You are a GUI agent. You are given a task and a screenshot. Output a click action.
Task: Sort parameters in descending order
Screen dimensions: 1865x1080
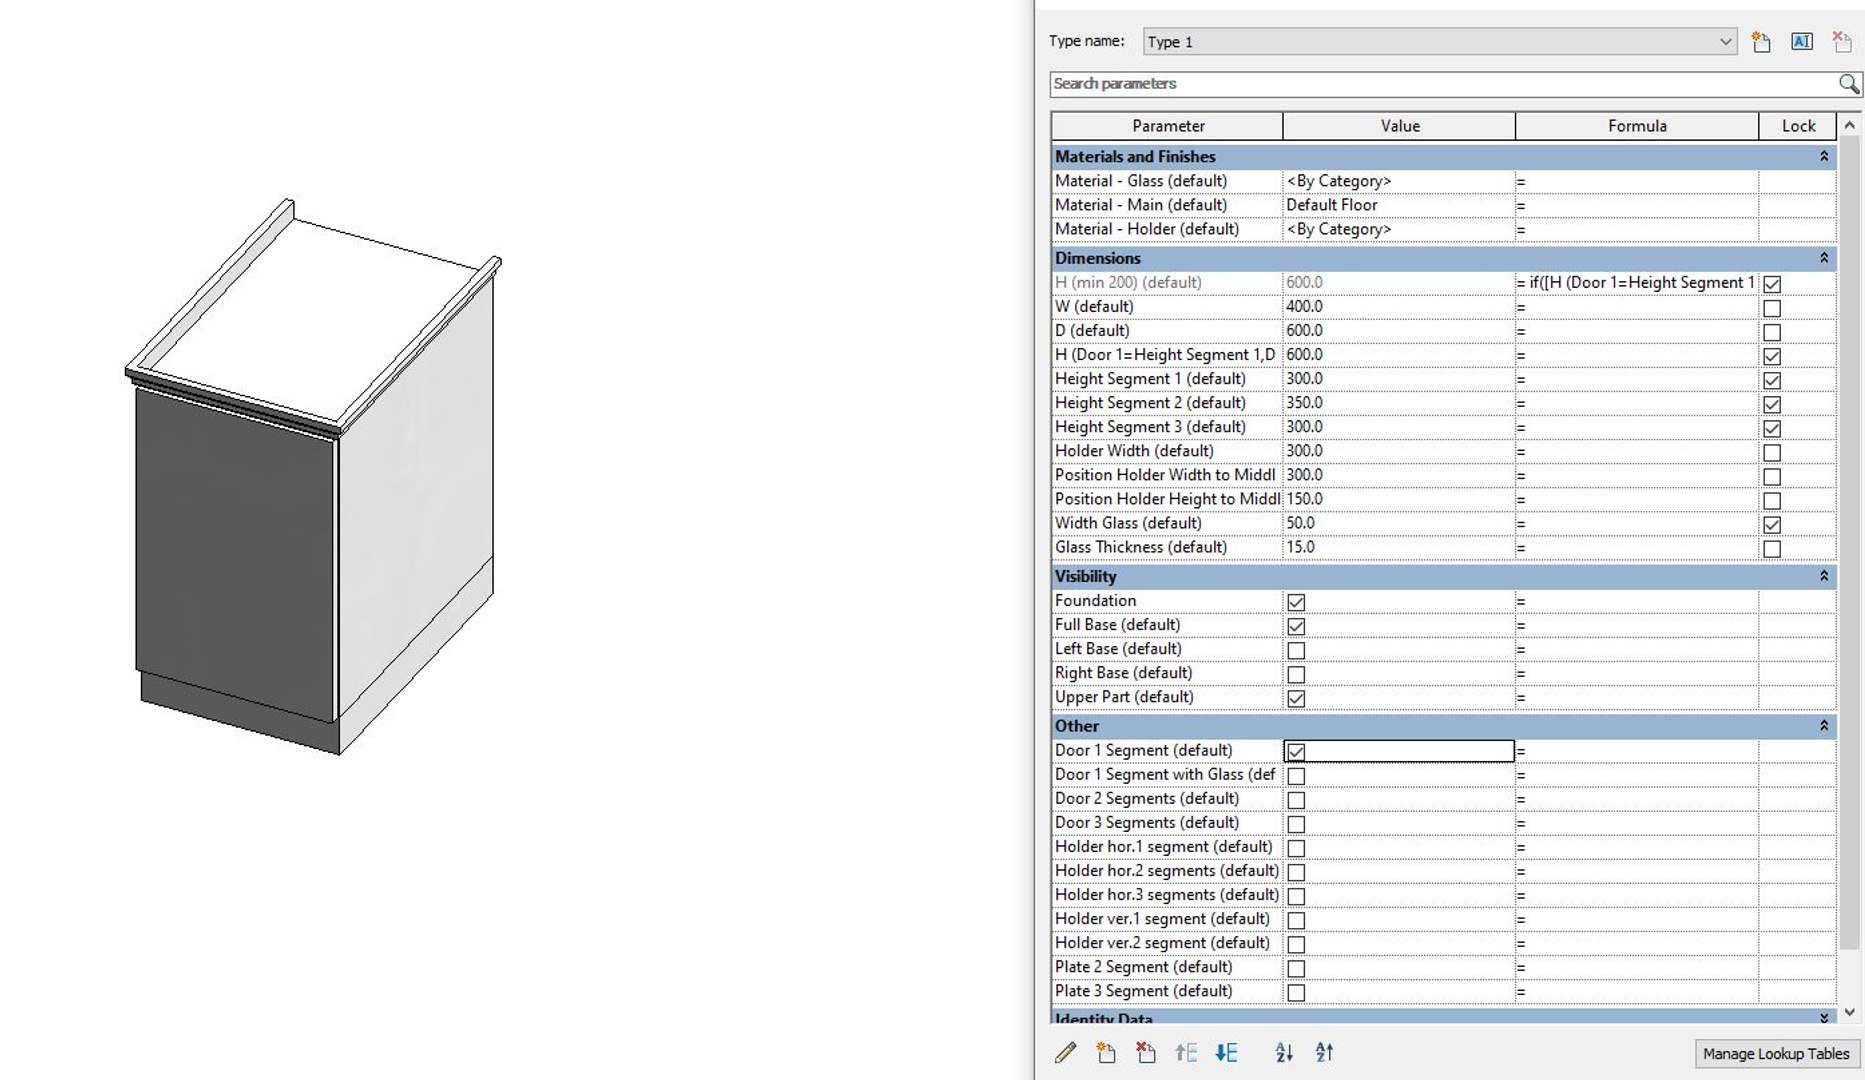click(x=1324, y=1052)
